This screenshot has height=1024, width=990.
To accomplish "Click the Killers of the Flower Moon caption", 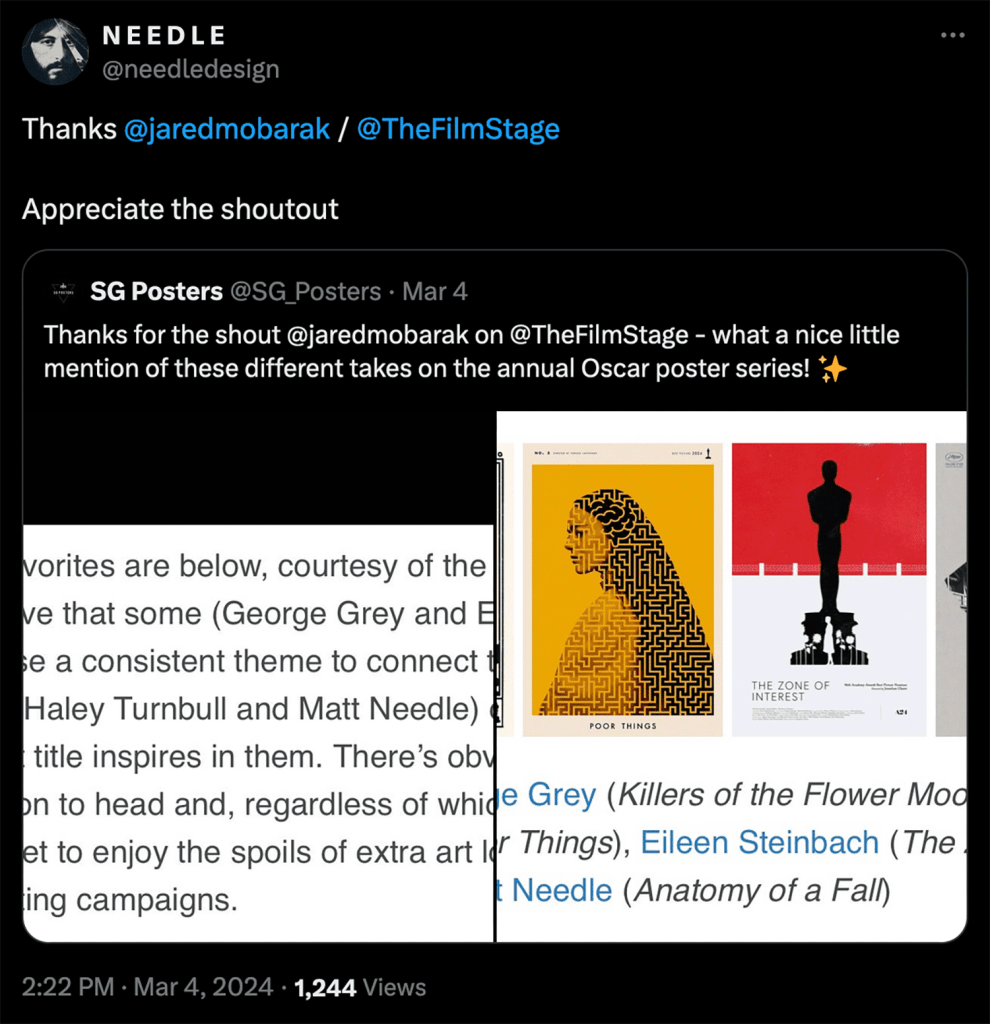I will pos(790,796).
